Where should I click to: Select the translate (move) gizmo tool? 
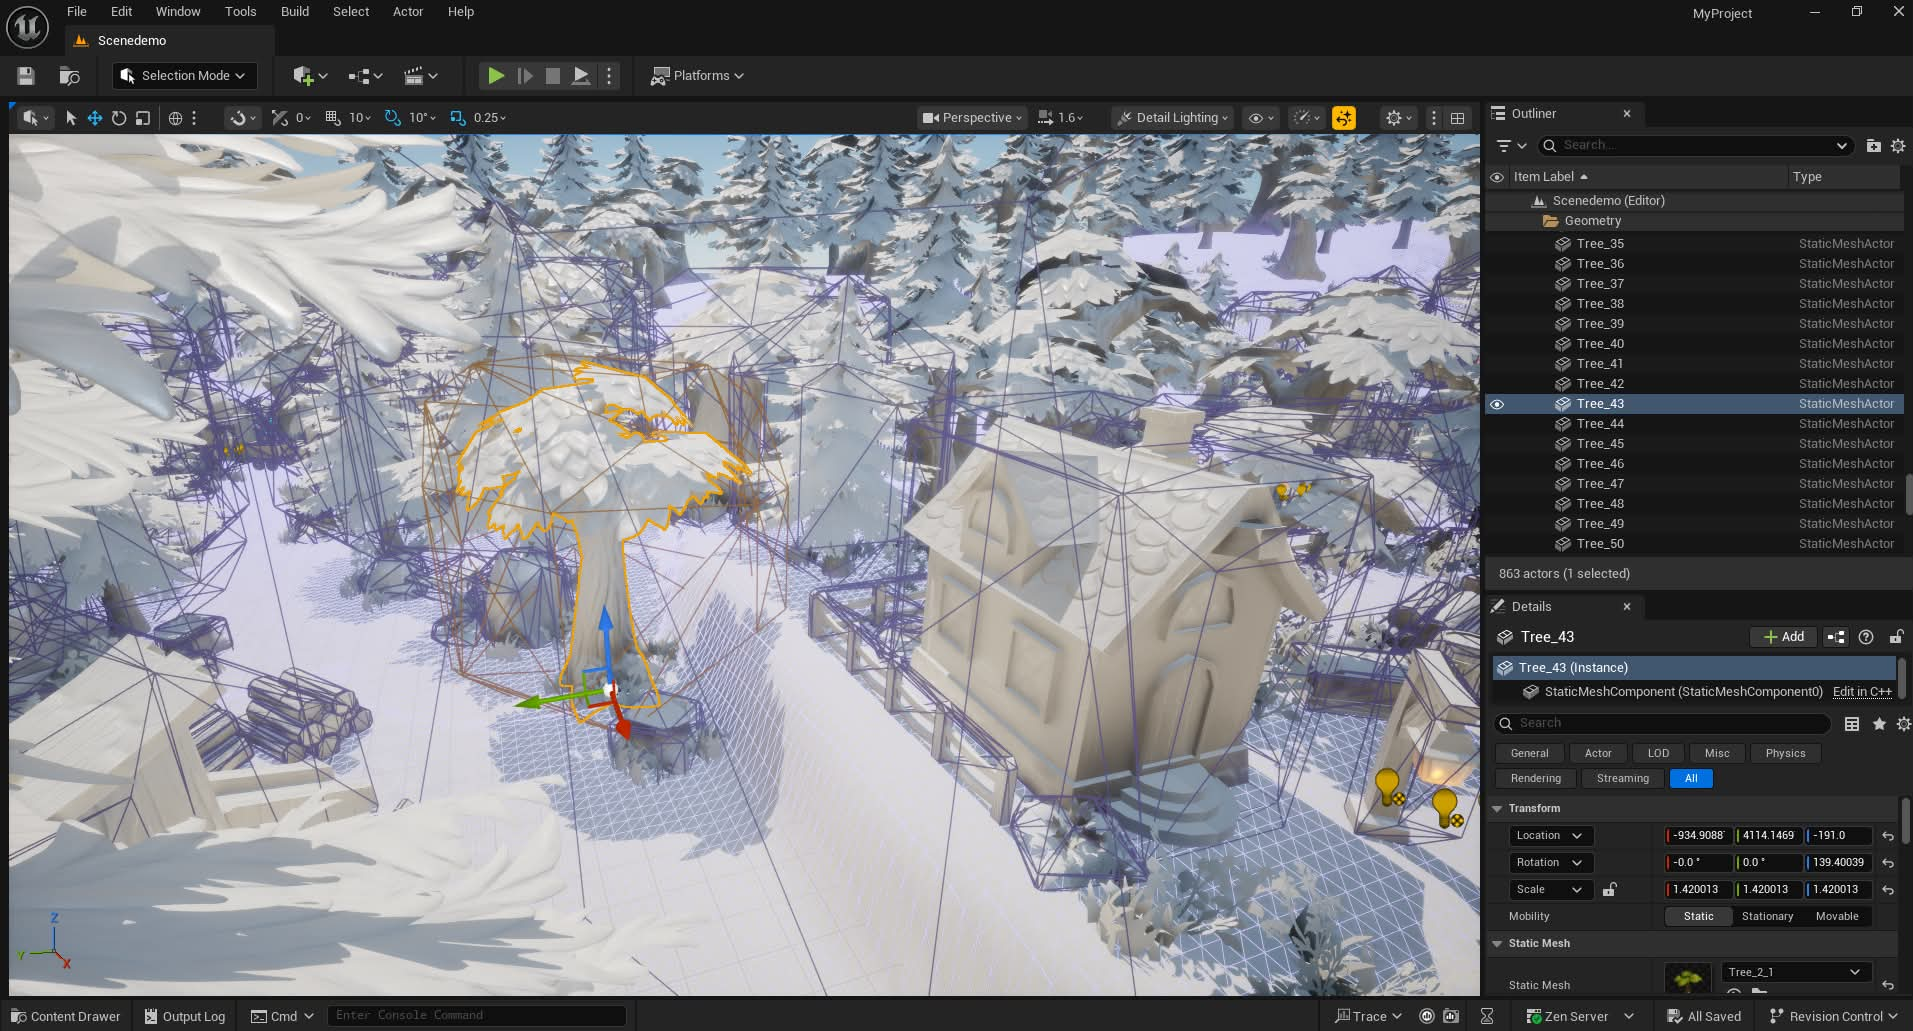[95, 118]
